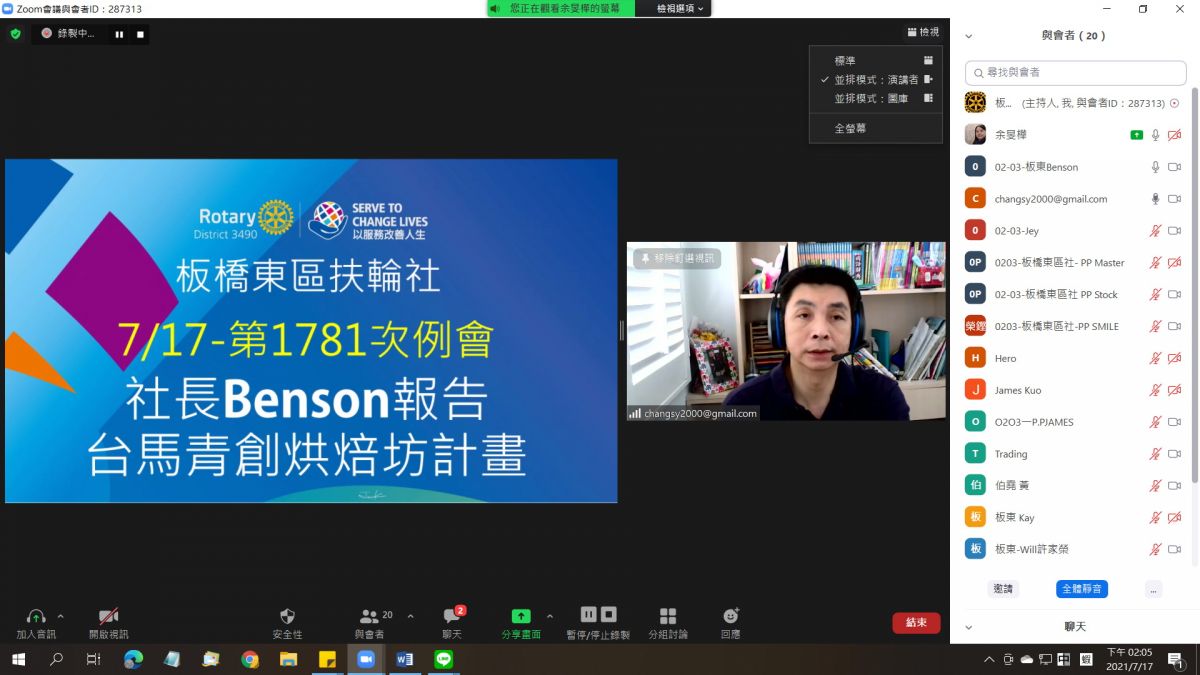Open Breakout Rooms (分組討論)
The image size is (1200, 675).
point(668,622)
